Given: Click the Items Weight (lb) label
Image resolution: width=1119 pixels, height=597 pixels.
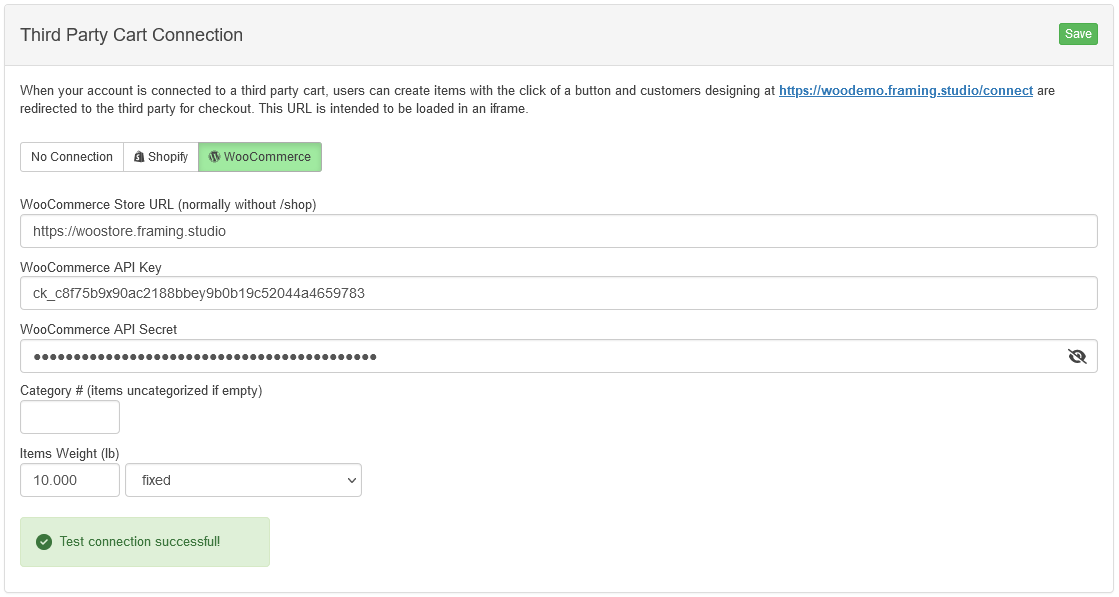Looking at the screenshot, I should pyautogui.click(x=69, y=454).
